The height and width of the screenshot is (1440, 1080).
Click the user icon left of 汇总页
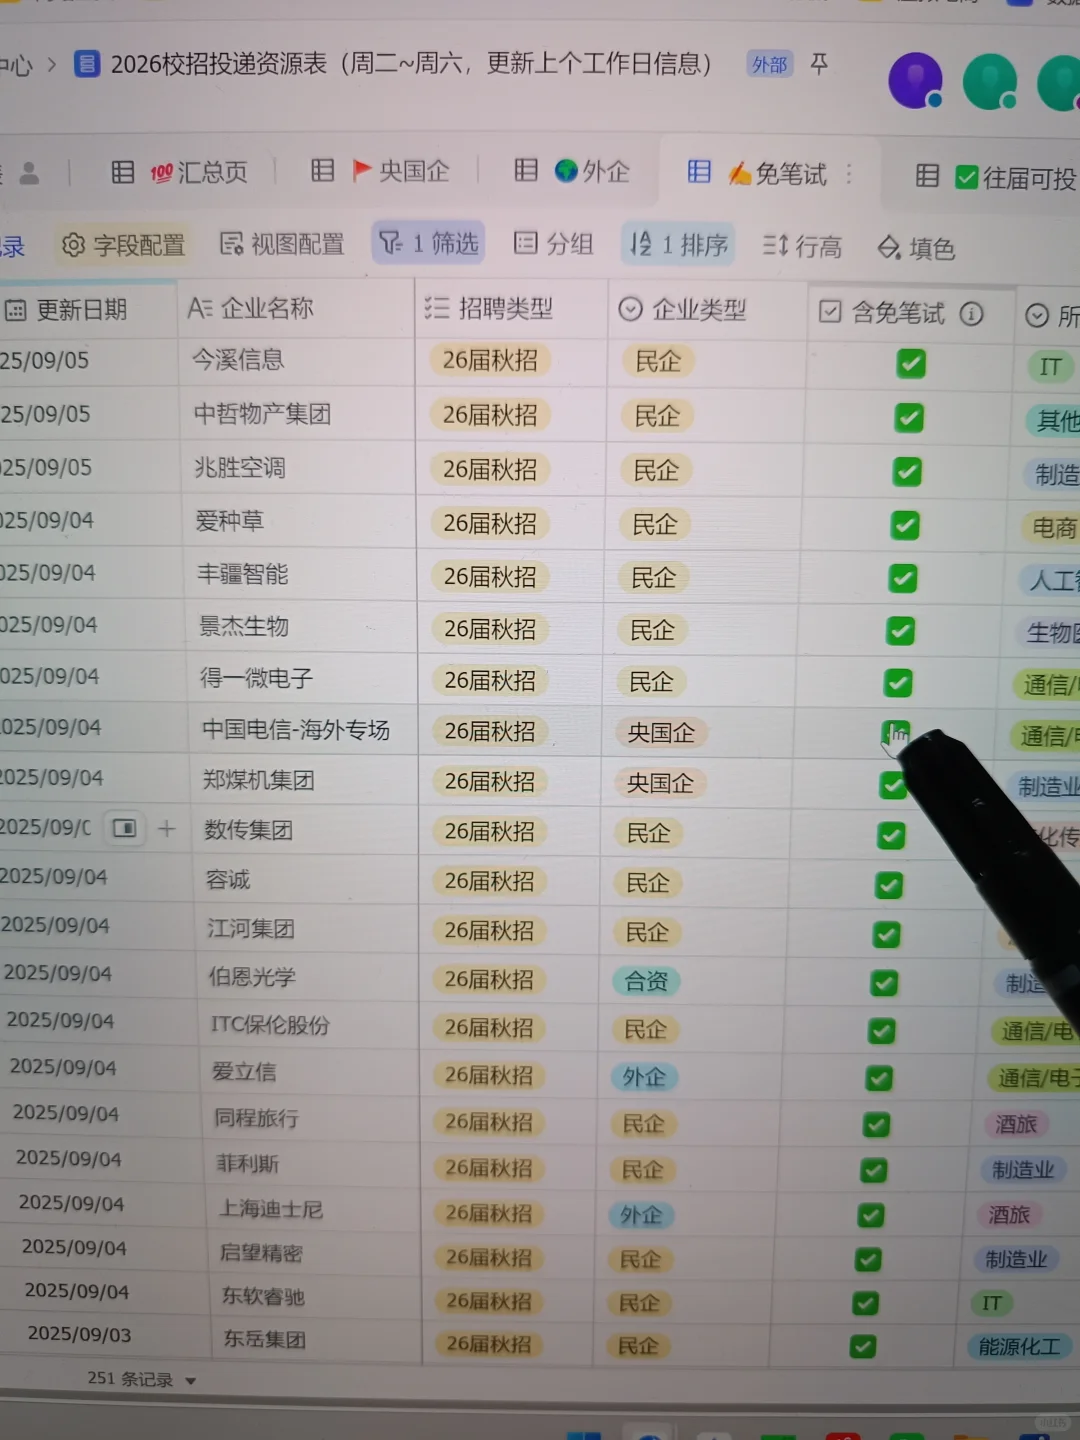pos(29,172)
